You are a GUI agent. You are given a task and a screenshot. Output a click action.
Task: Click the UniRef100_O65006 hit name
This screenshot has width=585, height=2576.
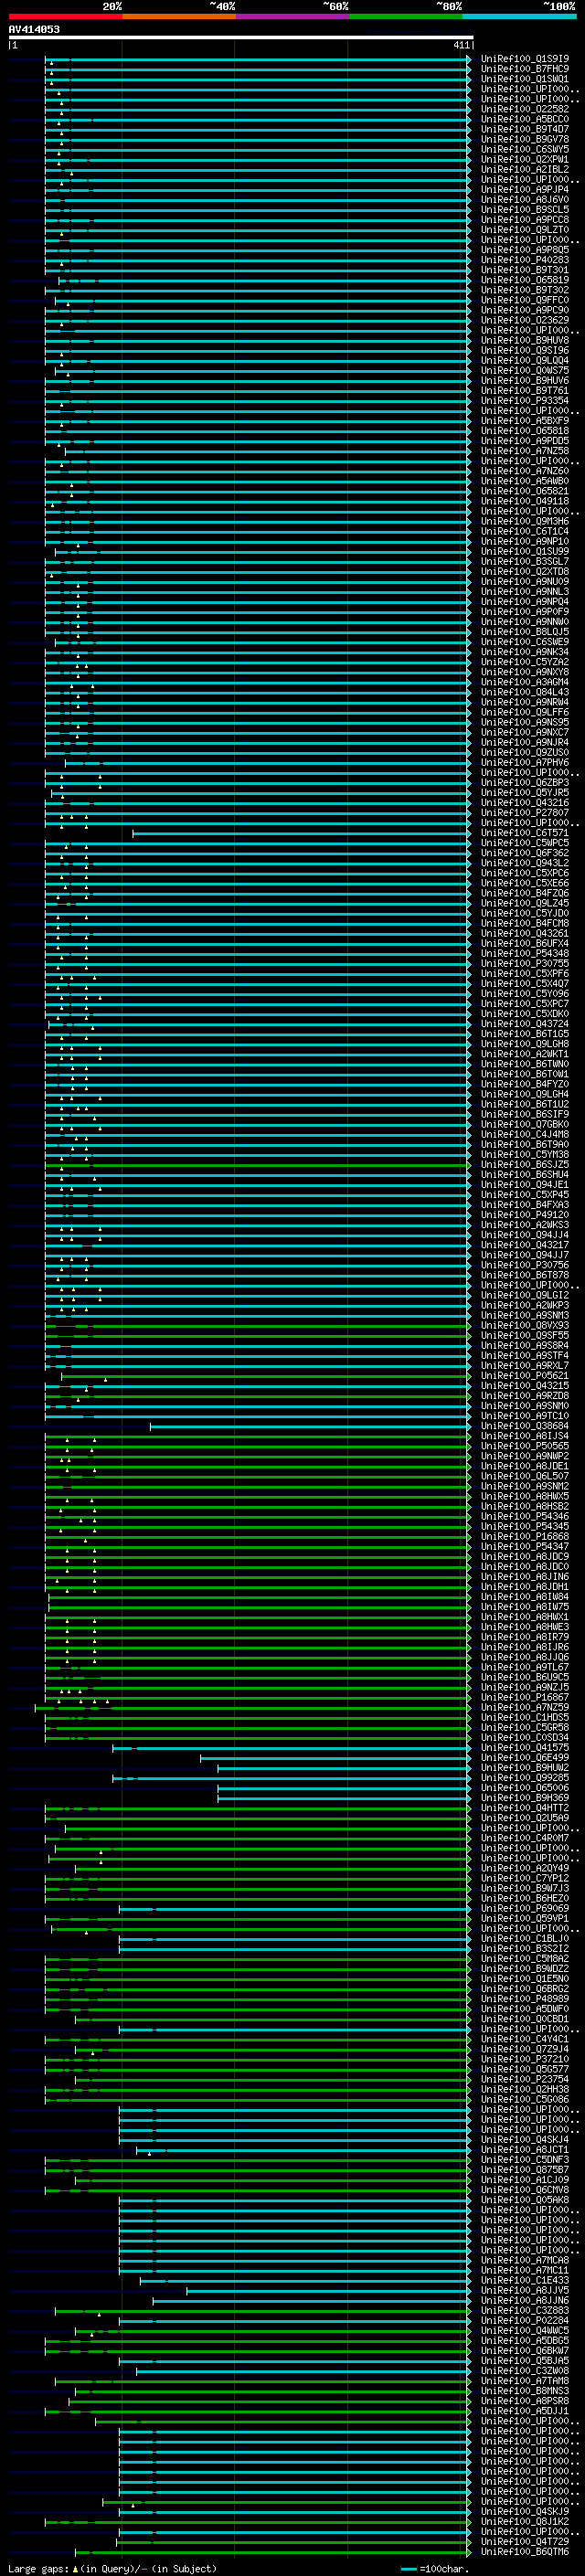525,1787
